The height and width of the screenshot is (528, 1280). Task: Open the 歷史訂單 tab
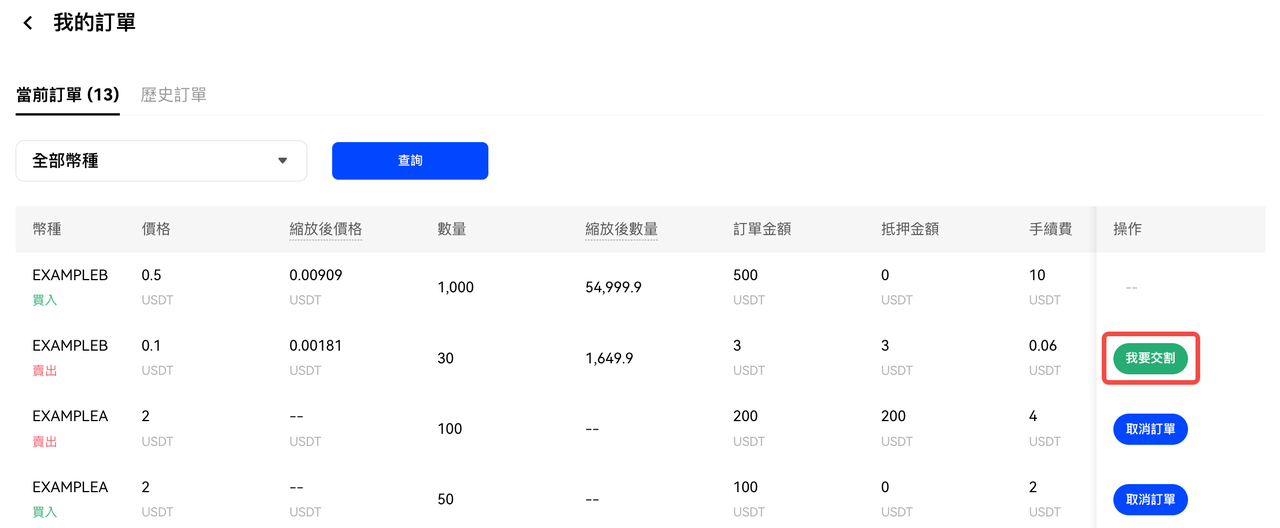click(x=174, y=95)
